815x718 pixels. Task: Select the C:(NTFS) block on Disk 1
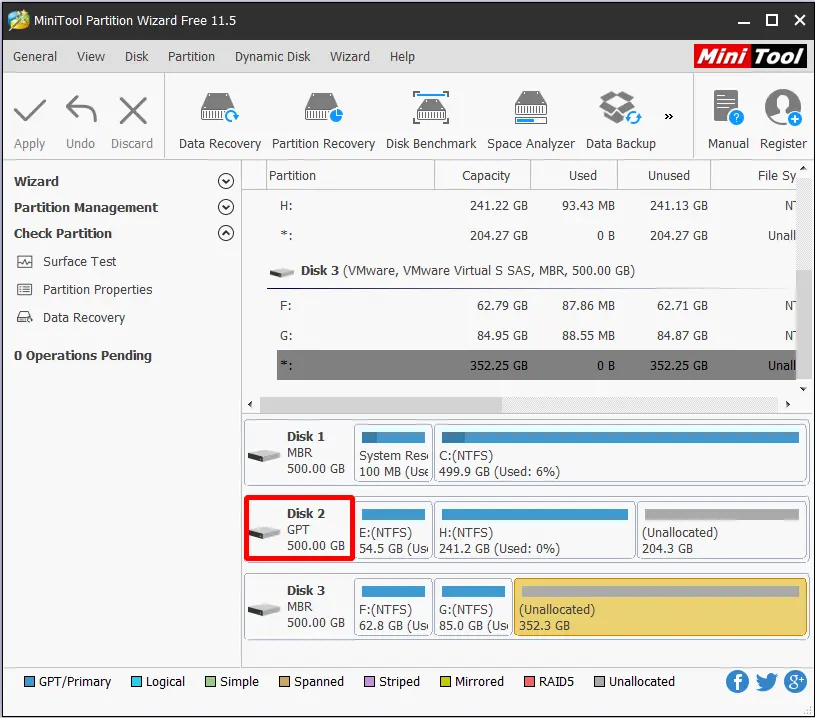tap(620, 454)
